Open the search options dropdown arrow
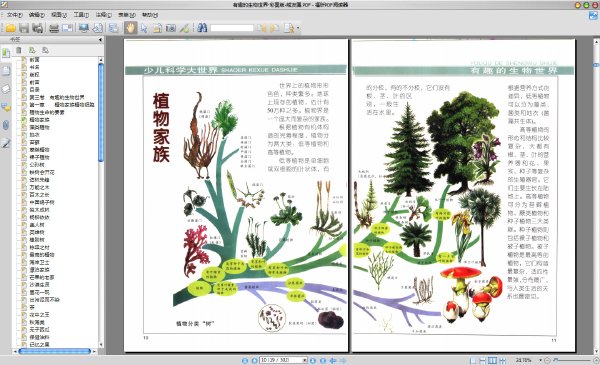 coord(298,28)
